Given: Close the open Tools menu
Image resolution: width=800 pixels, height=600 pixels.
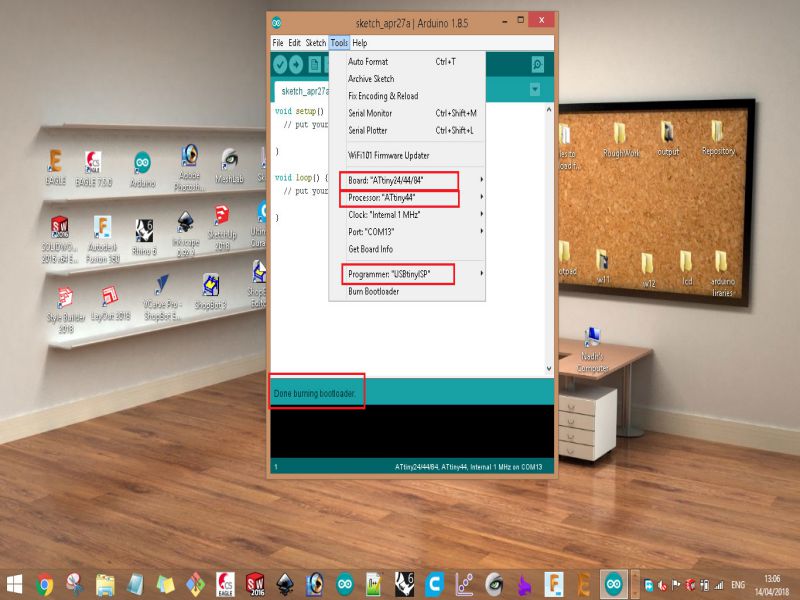Looking at the screenshot, I should pos(339,43).
